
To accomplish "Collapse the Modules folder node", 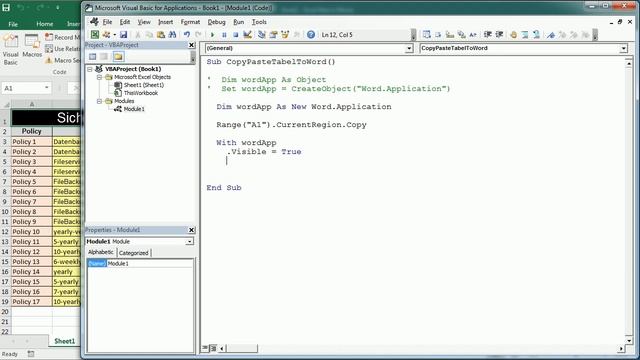I will [99, 101].
